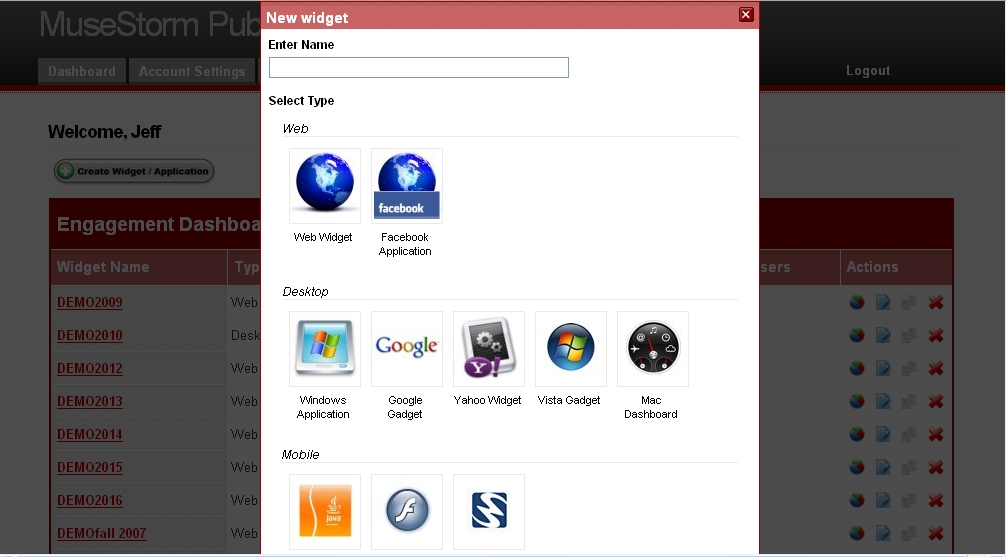Open the Dashboard tab
This screenshot has height=557, width=1006.
click(x=82, y=71)
